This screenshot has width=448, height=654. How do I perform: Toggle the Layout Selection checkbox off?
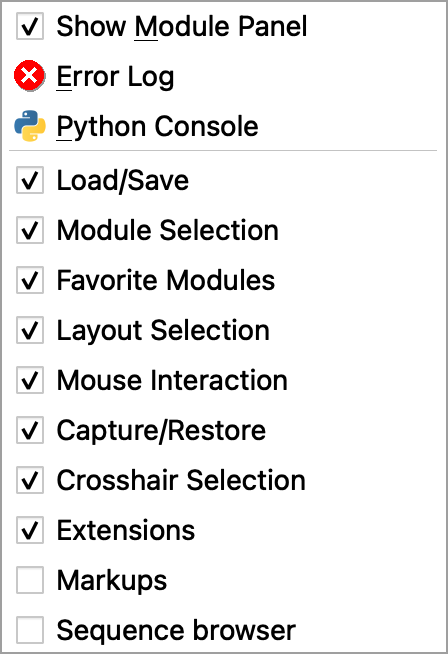point(30,330)
